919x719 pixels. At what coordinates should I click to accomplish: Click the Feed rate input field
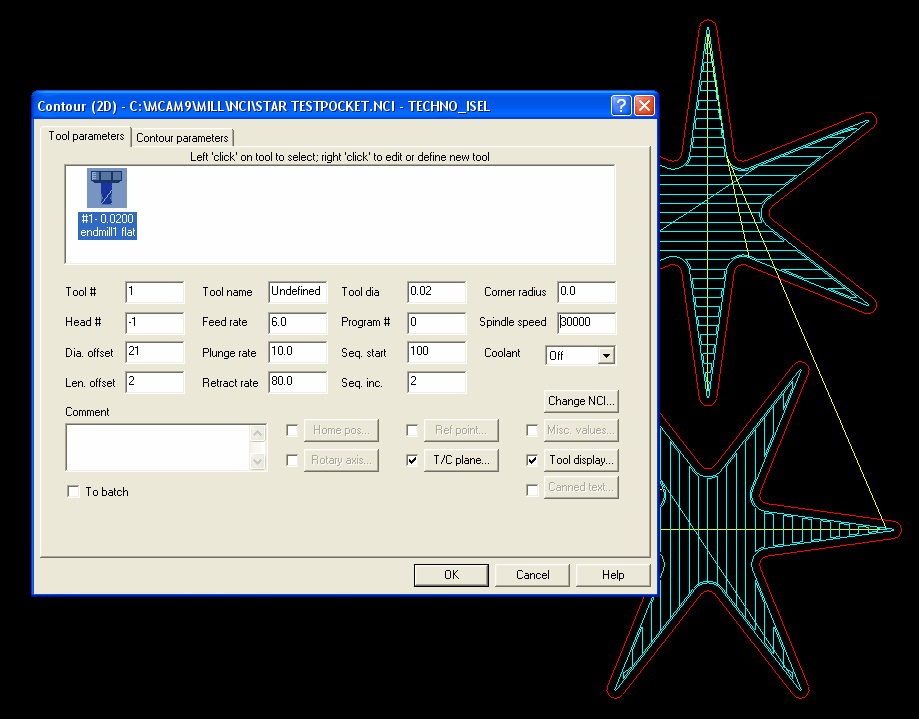(297, 322)
